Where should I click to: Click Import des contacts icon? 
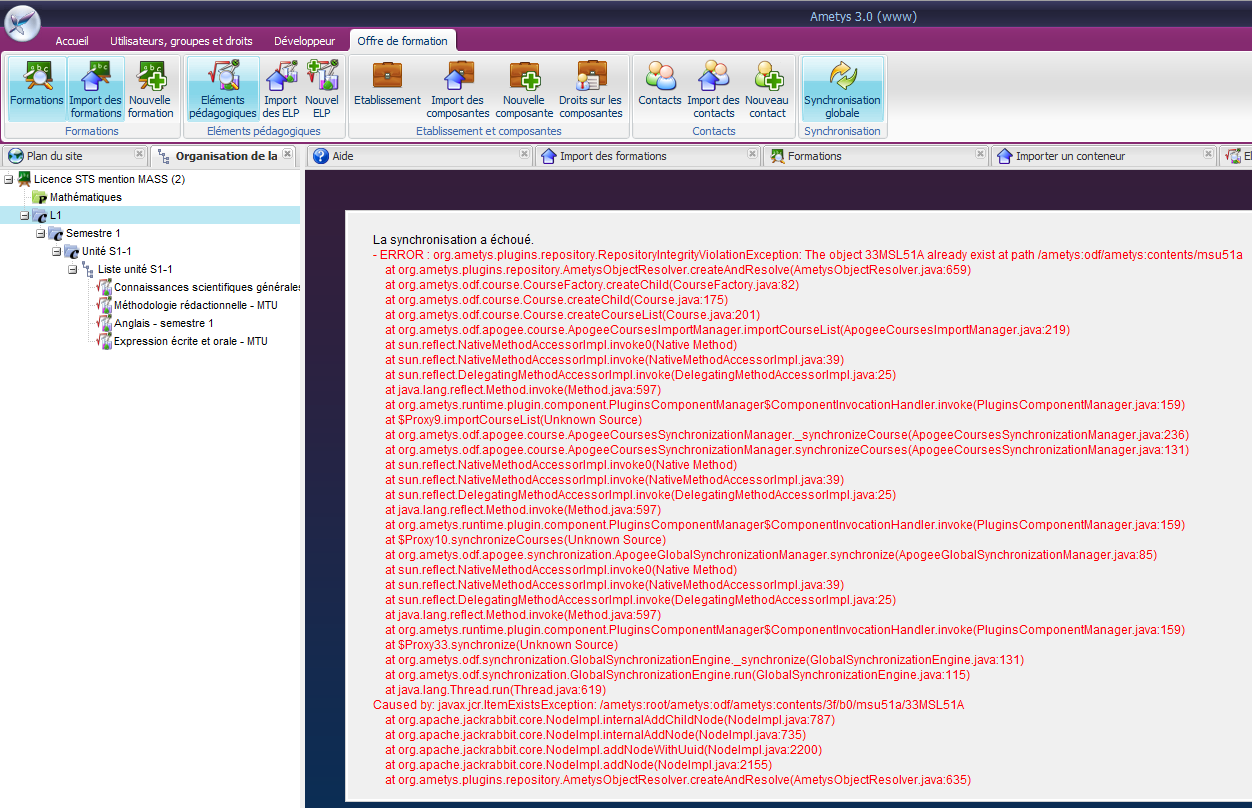click(713, 88)
